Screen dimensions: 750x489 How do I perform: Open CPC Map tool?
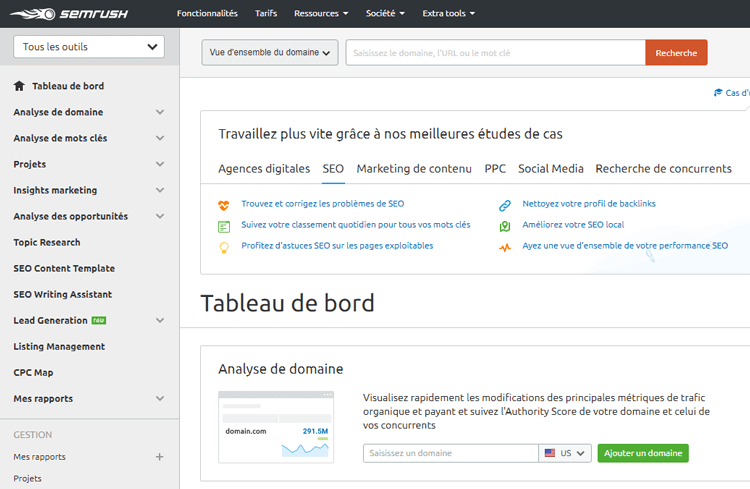click(x=33, y=373)
